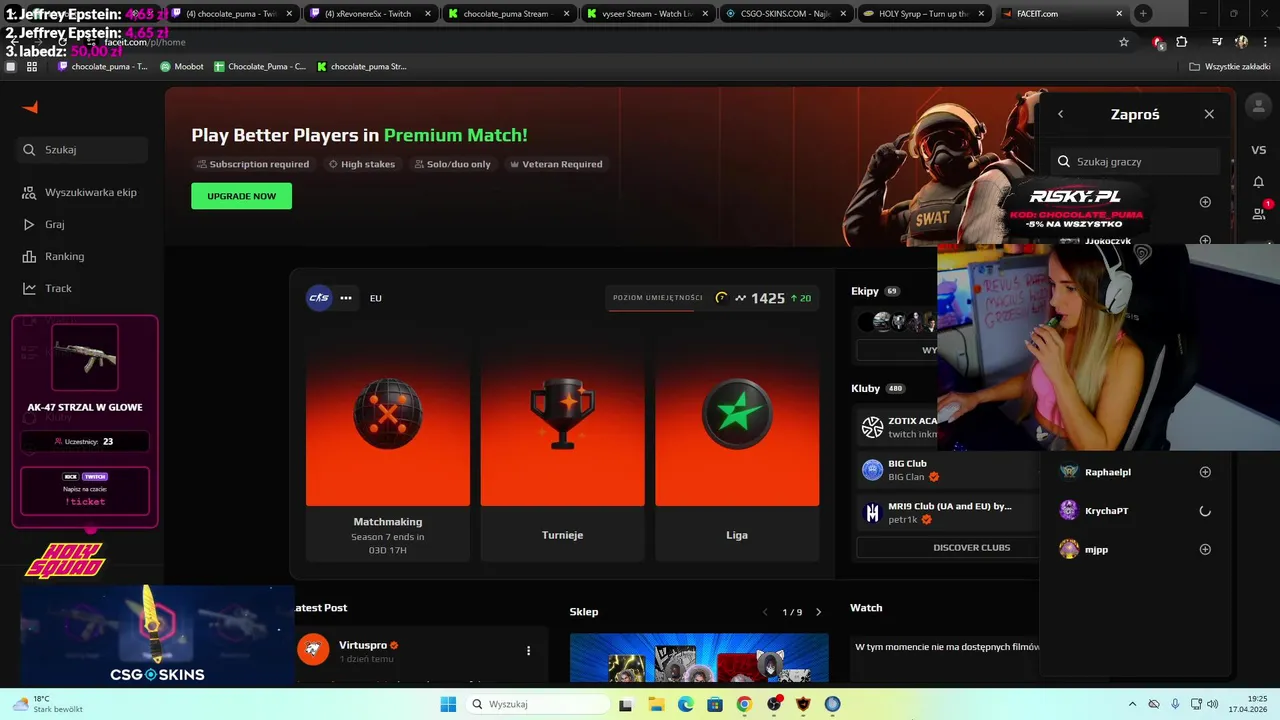Open the Track section in the sidebar
The height and width of the screenshot is (720, 1280).
click(x=48, y=288)
